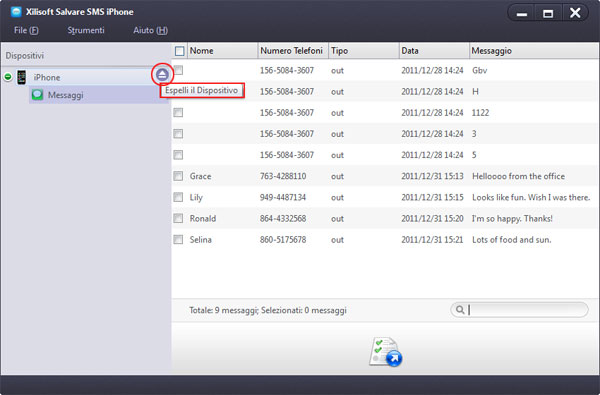600x395 pixels.
Task: Check the box for message 3
Action: tap(178, 134)
